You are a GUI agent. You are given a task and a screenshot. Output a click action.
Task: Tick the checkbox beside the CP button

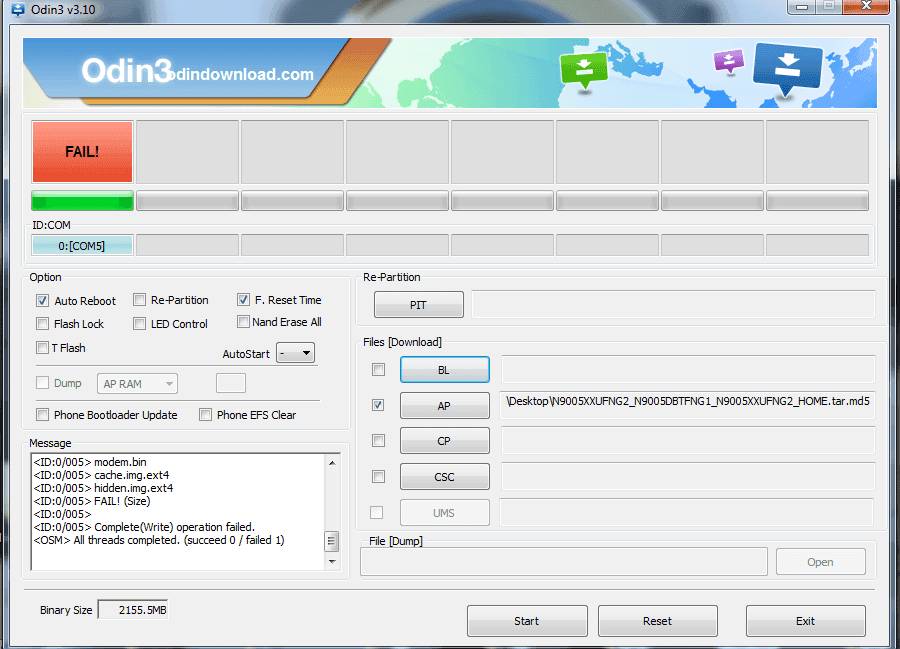378,441
